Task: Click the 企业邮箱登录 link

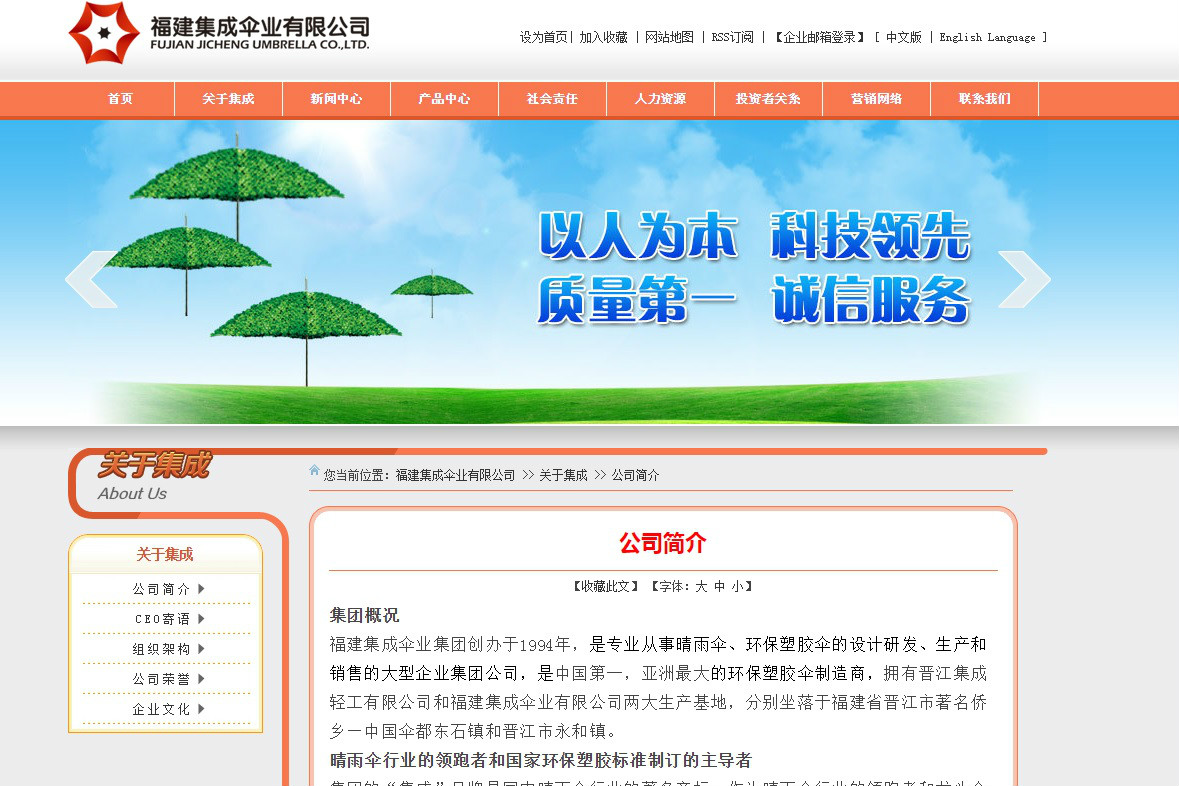Action: [819, 37]
